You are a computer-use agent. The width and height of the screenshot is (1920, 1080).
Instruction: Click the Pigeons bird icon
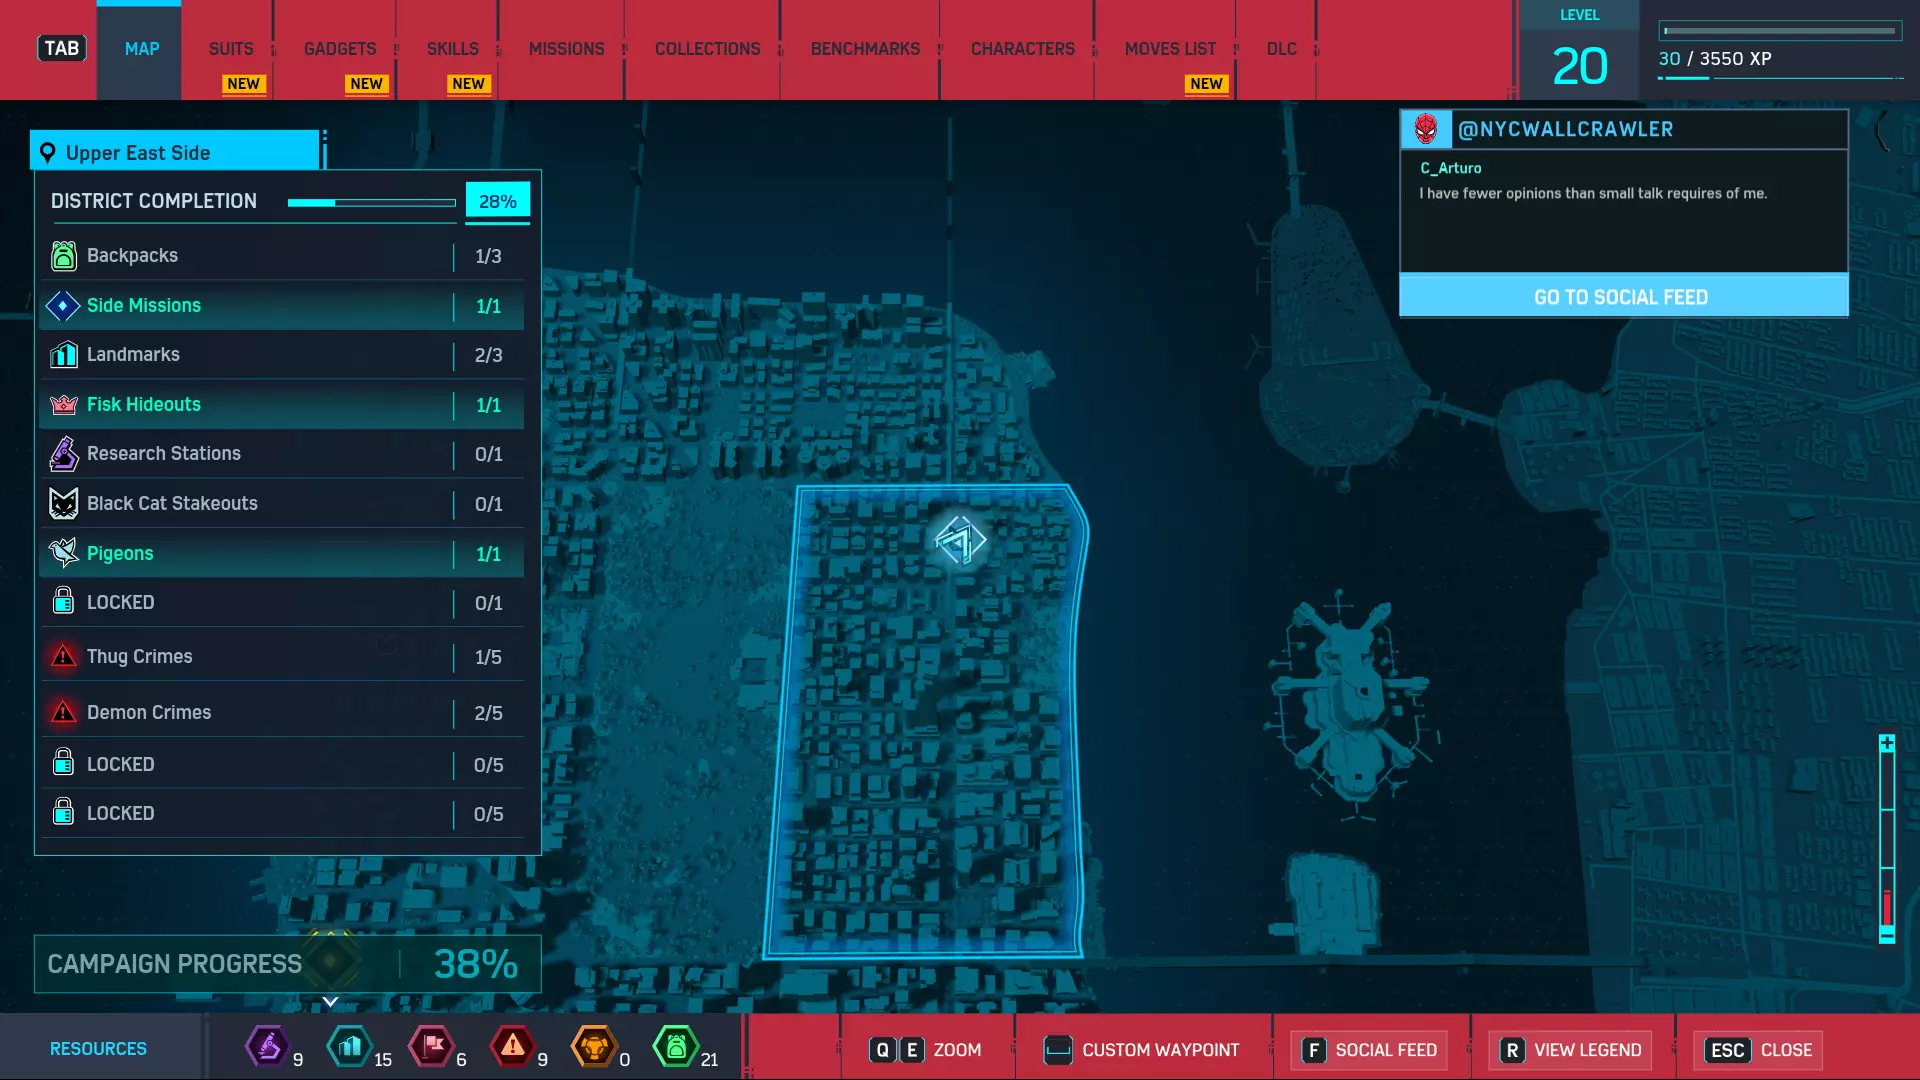point(63,553)
